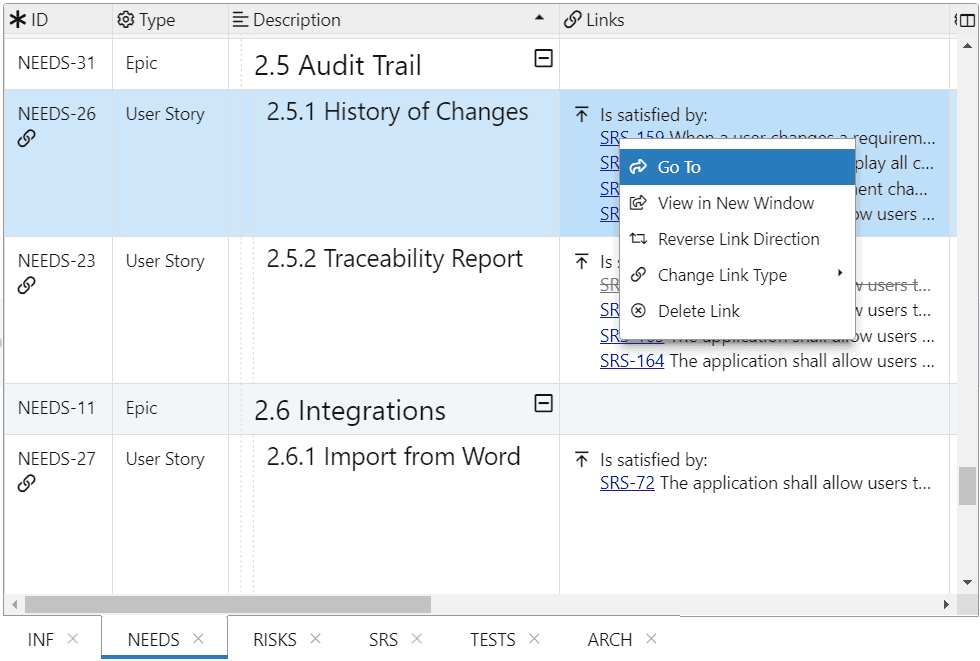Open the SRS-72 link
The width and height of the screenshot is (980, 661).
pyautogui.click(x=627, y=484)
